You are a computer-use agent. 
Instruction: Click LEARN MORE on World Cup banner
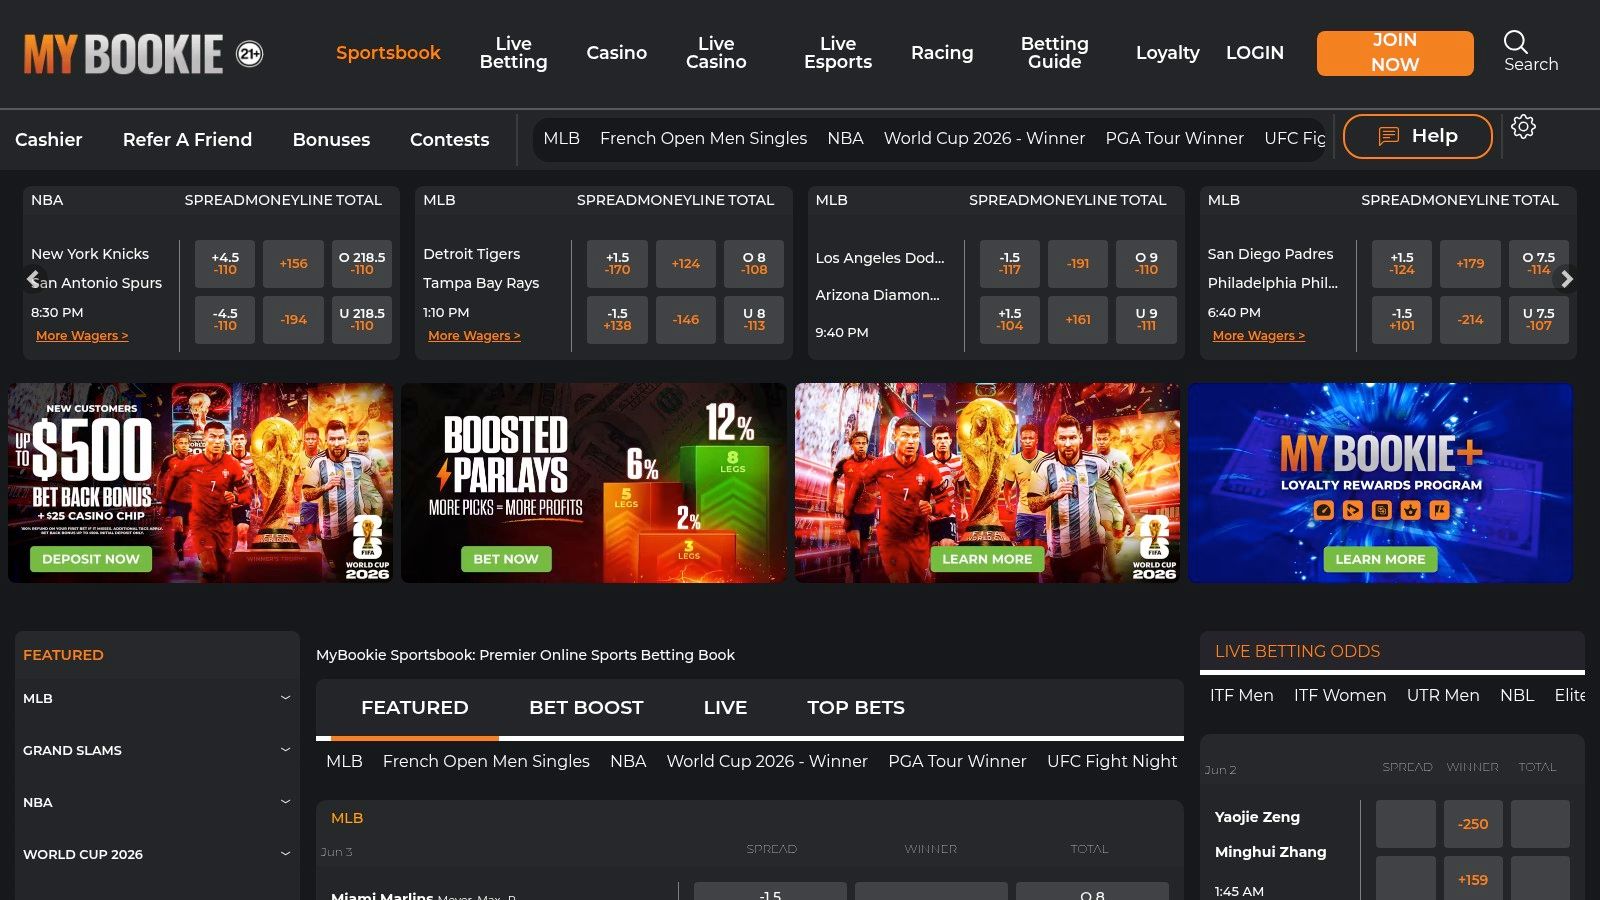tap(987, 559)
